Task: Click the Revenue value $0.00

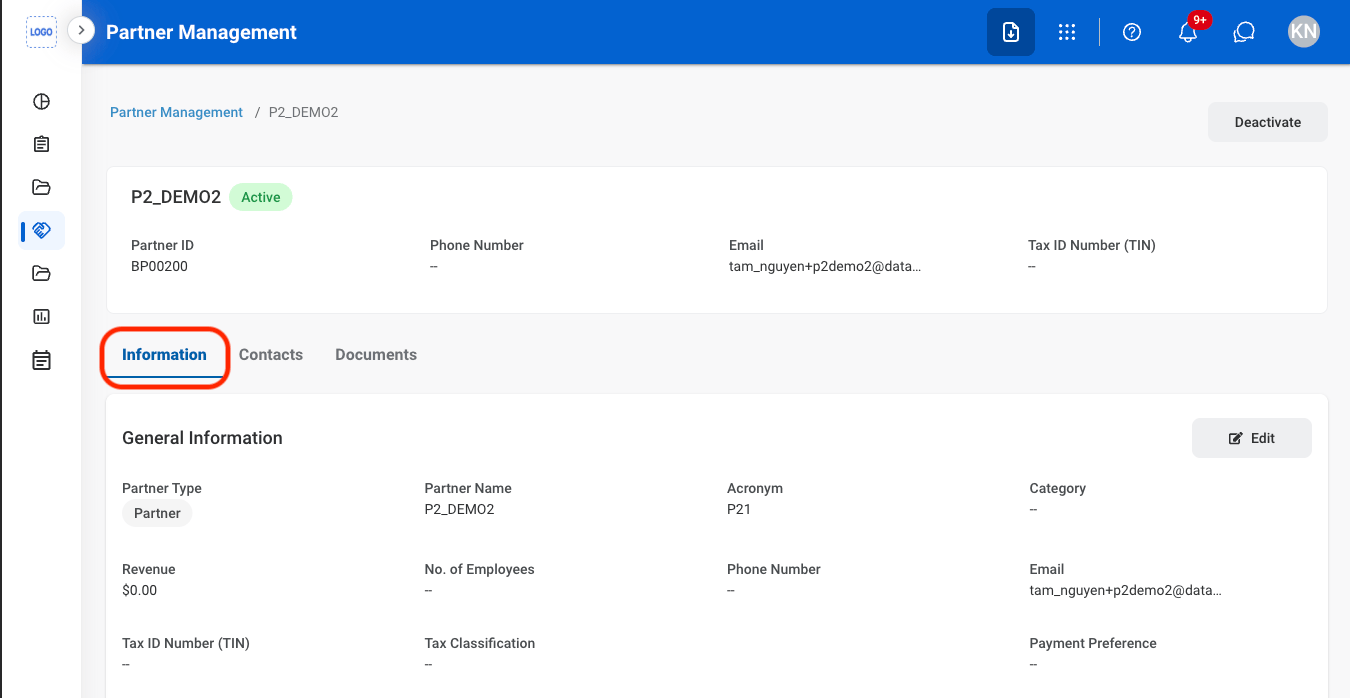Action: tap(140, 590)
